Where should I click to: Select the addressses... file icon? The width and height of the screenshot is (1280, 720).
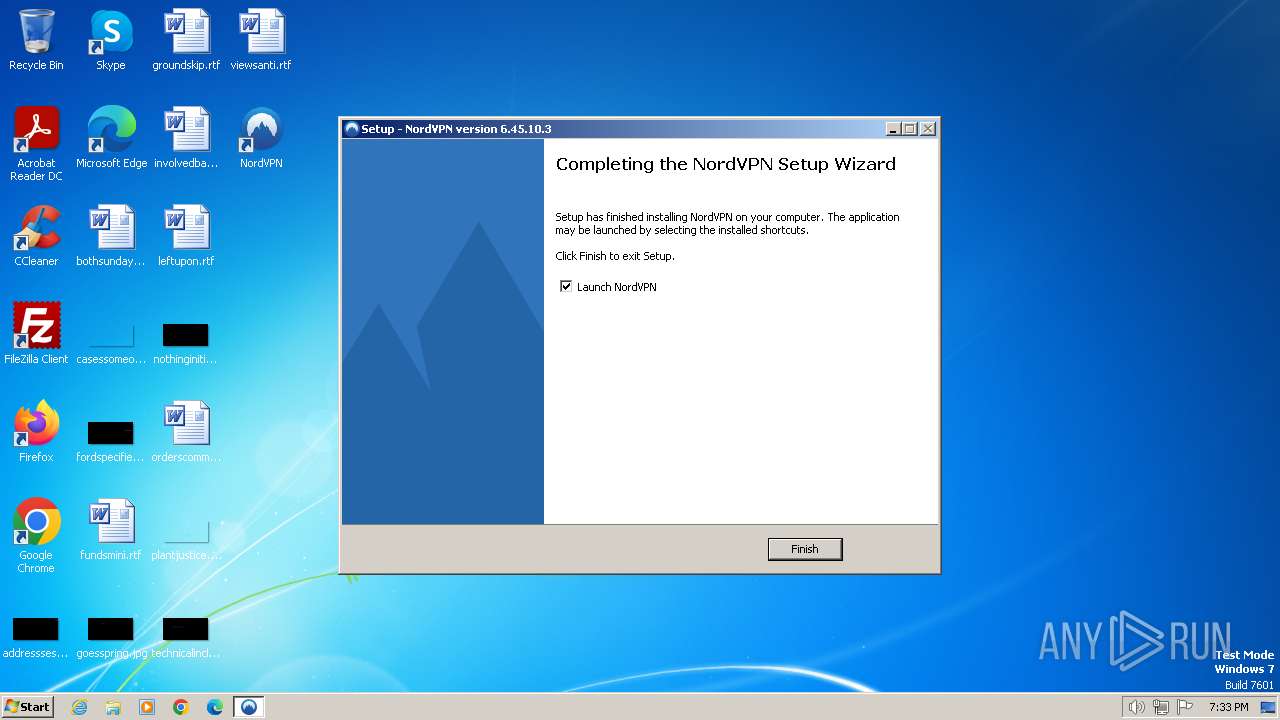pos(36,636)
